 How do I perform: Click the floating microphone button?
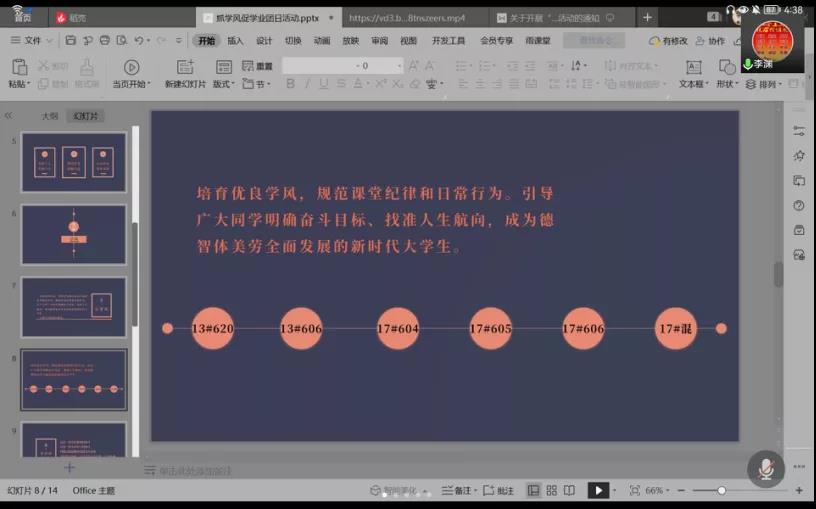coord(765,468)
